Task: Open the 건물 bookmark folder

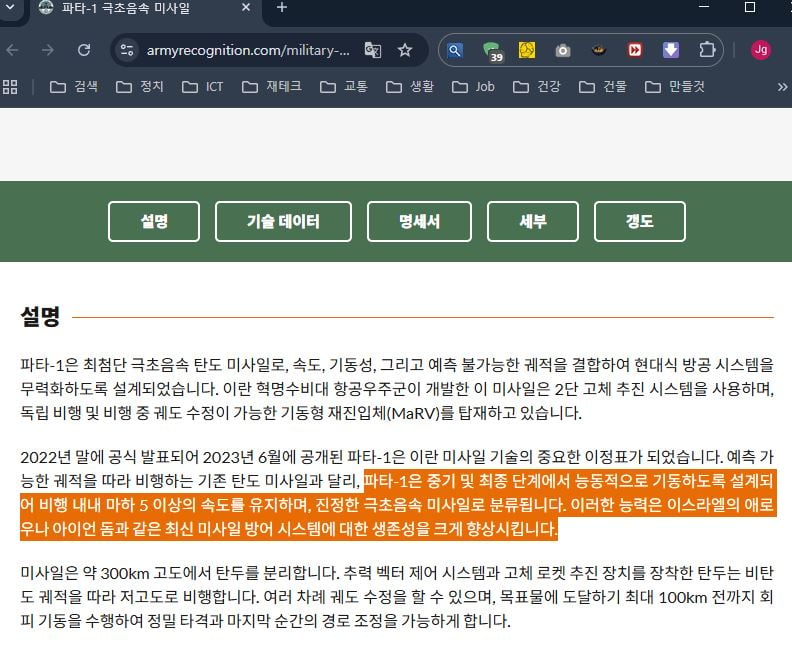Action: click(603, 87)
